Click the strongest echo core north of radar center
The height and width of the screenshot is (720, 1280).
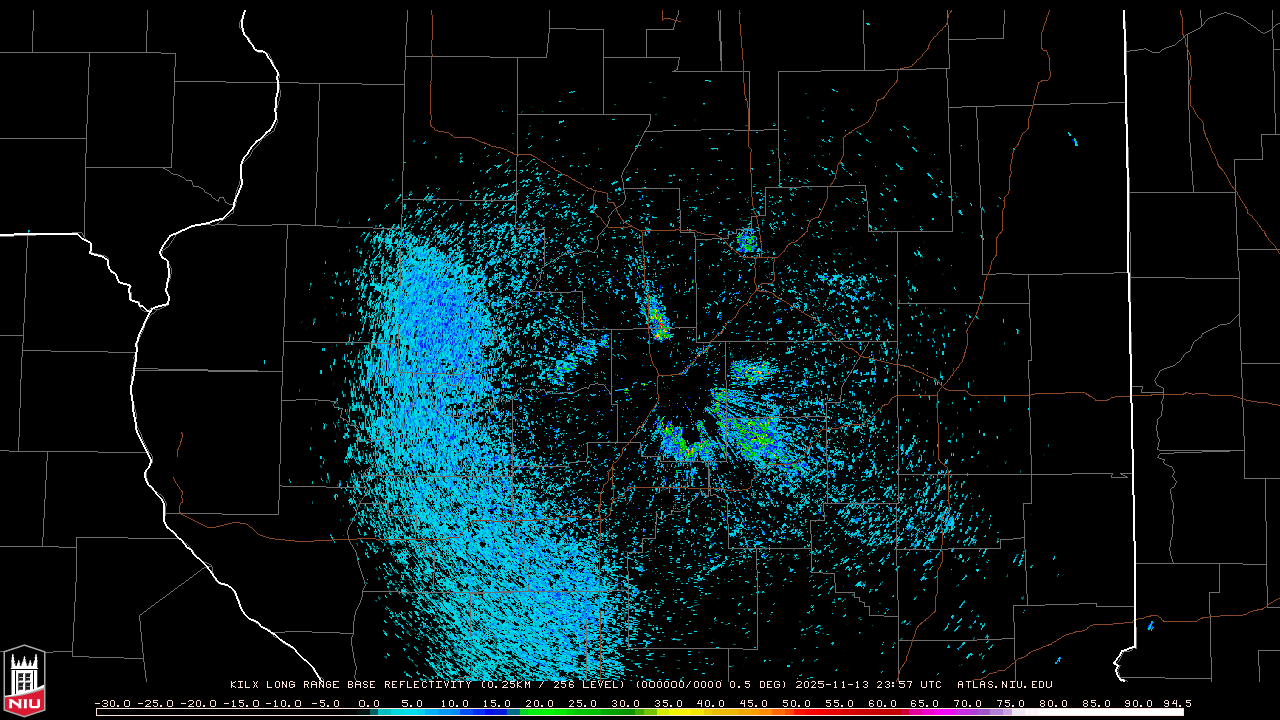coord(657,322)
